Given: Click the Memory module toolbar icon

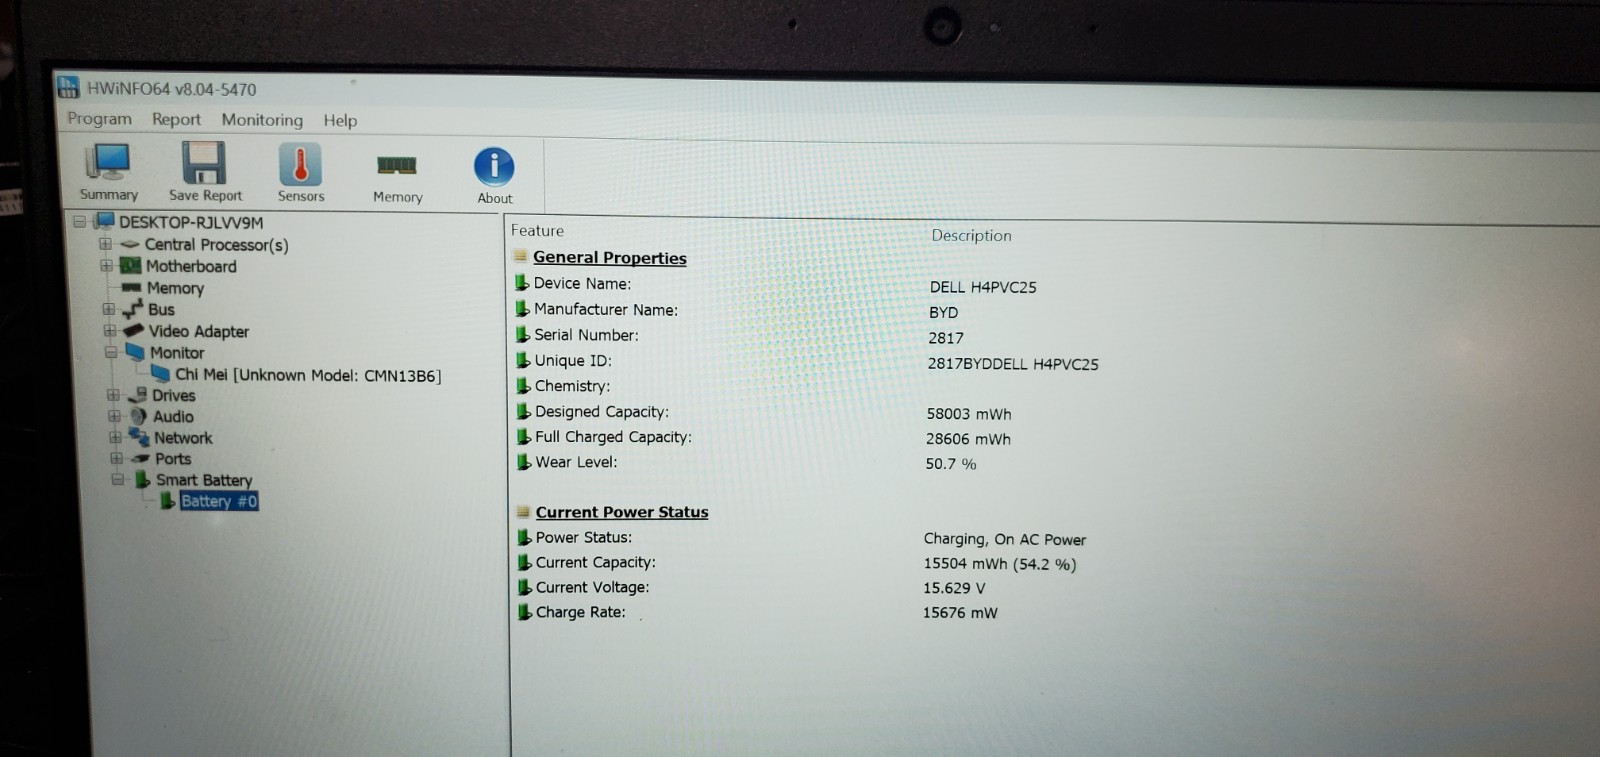Looking at the screenshot, I should [x=396, y=166].
